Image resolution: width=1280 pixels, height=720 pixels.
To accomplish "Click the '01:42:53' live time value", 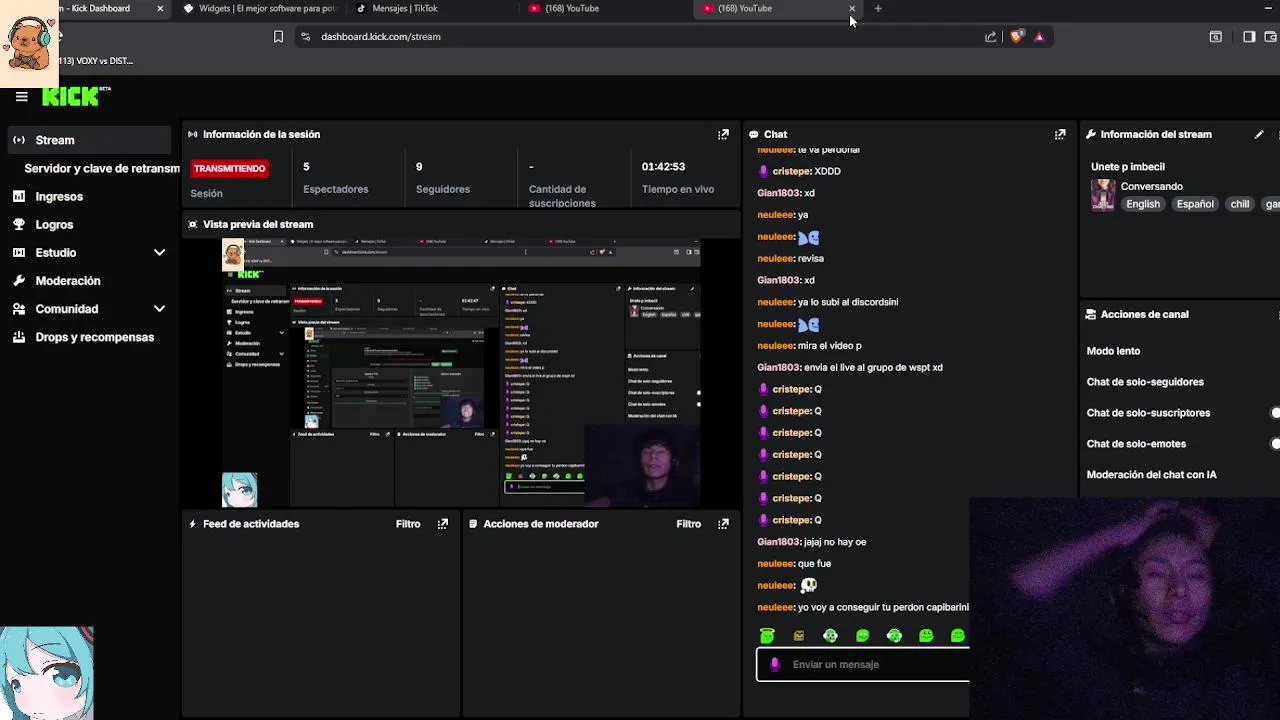I will pyautogui.click(x=663, y=167).
